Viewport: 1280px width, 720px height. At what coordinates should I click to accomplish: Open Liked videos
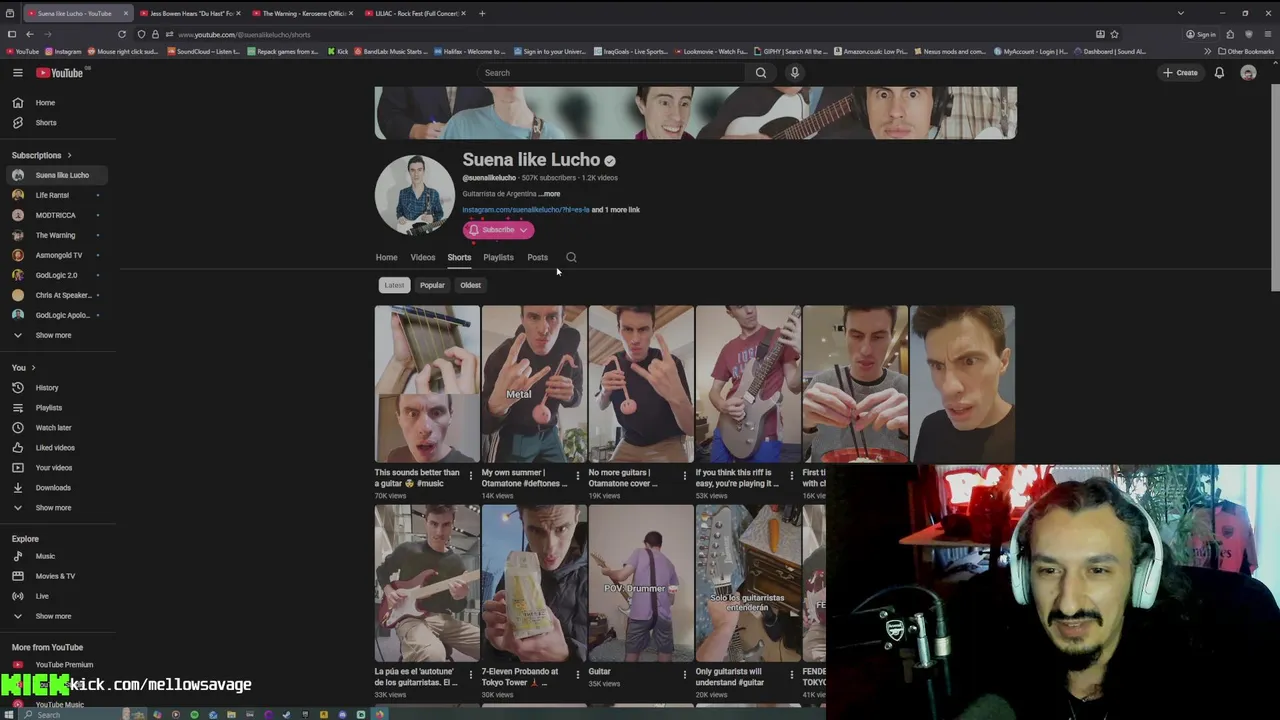tap(55, 448)
